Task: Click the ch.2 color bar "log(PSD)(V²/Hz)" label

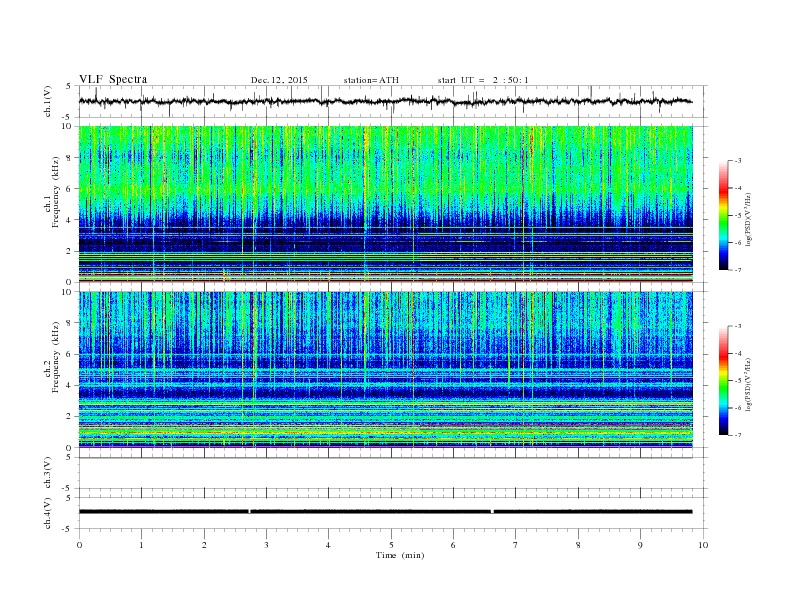Action: coord(748,385)
